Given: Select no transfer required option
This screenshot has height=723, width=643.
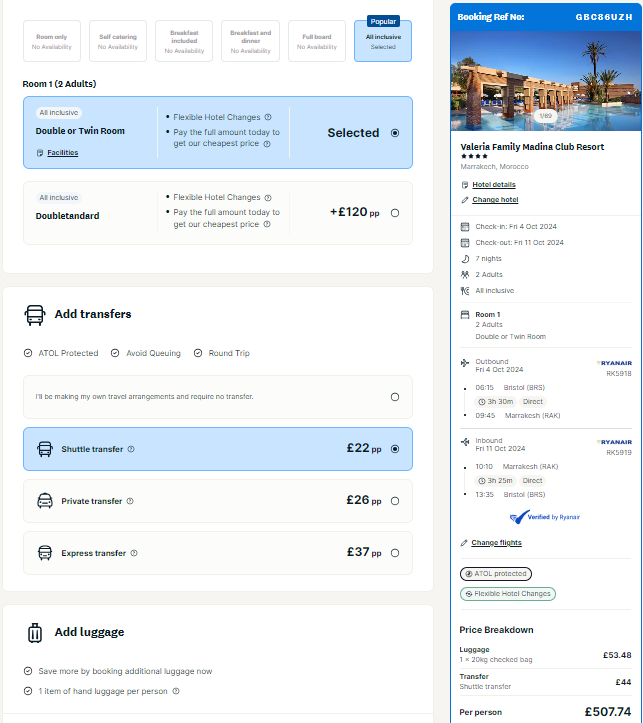Looking at the screenshot, I should (395, 397).
